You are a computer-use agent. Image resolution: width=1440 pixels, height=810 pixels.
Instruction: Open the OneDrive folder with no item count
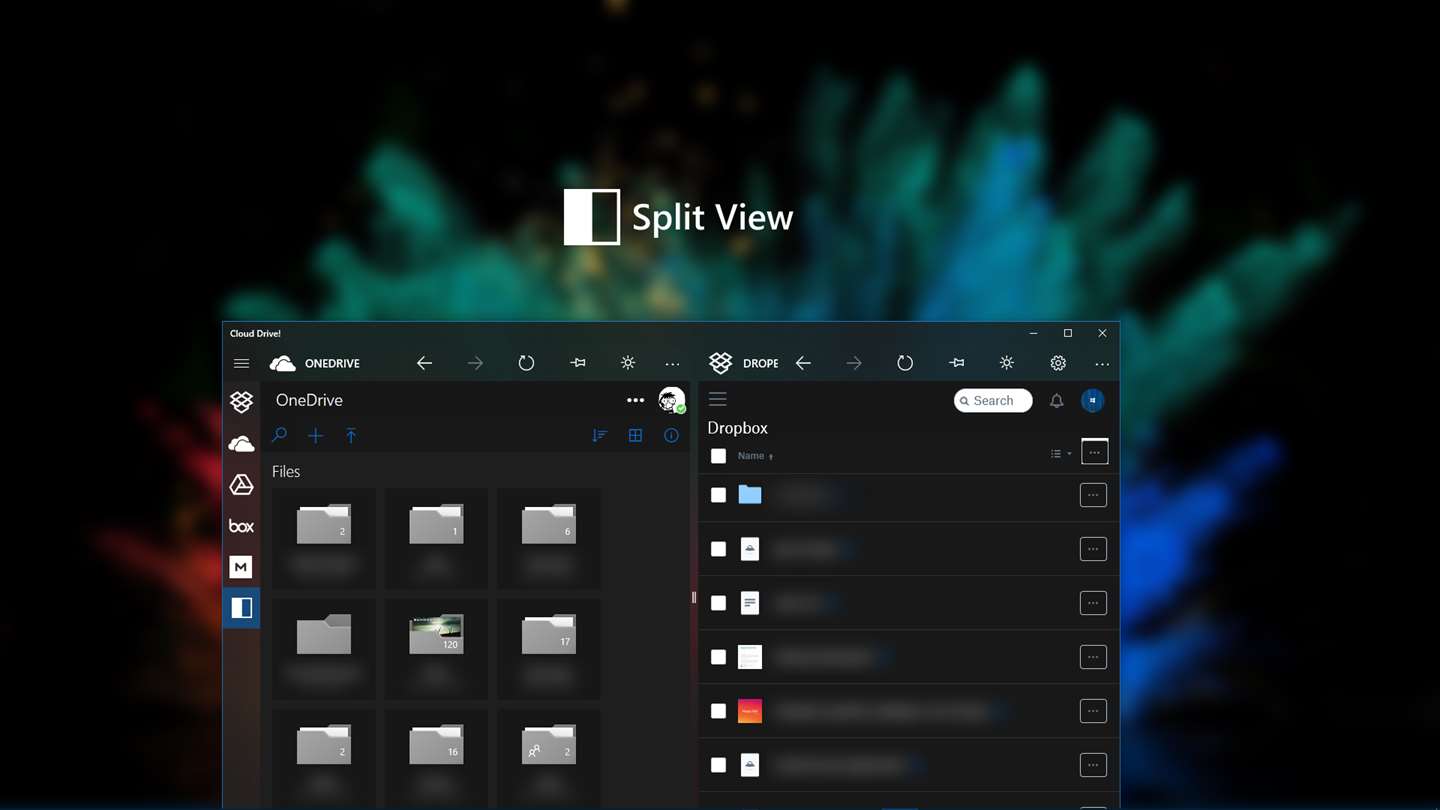click(x=324, y=648)
